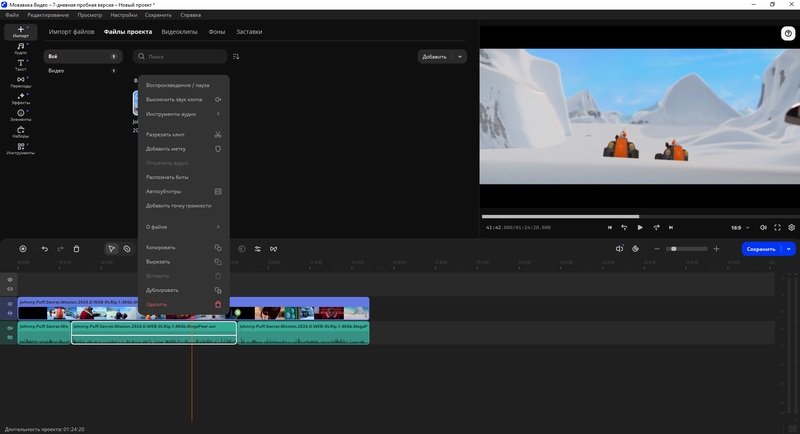Viewport: 800px width, 434px height.
Task: Toggle link icon on audio track
Action: pos(10,338)
